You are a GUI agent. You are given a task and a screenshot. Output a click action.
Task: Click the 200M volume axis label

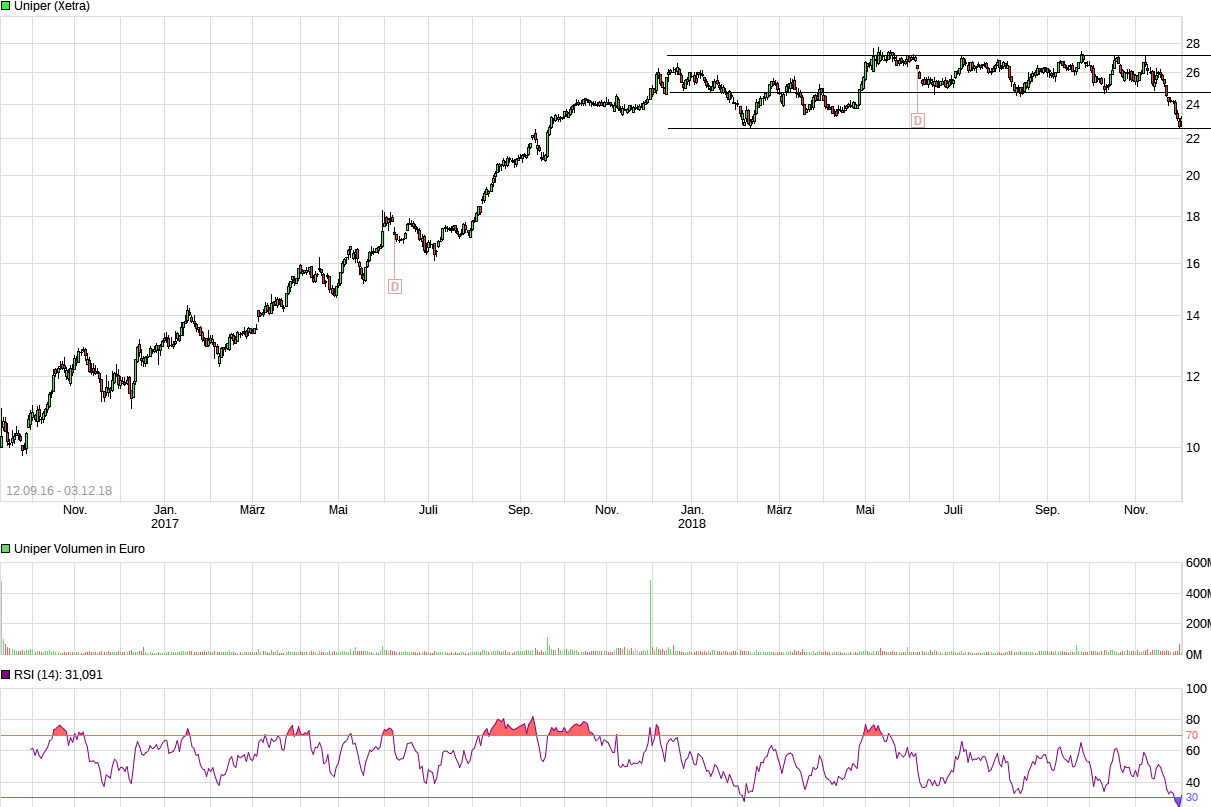tap(1197, 624)
